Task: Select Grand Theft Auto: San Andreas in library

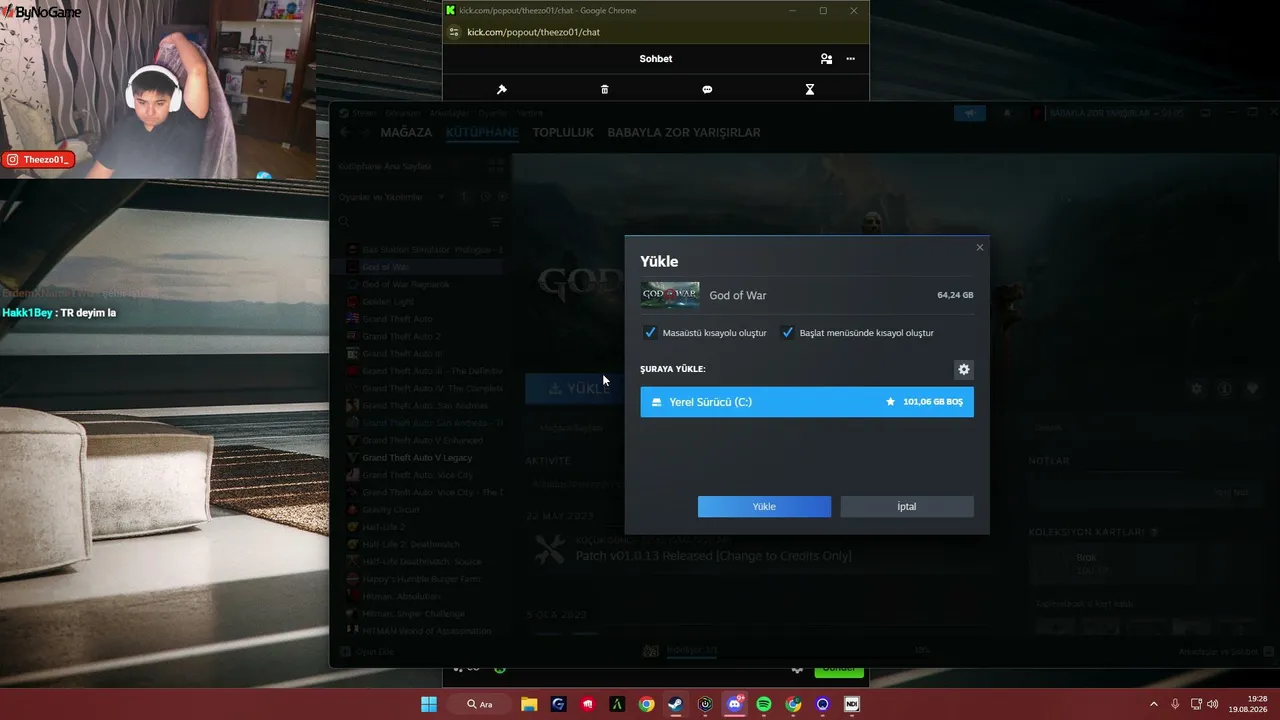Action: (424, 405)
